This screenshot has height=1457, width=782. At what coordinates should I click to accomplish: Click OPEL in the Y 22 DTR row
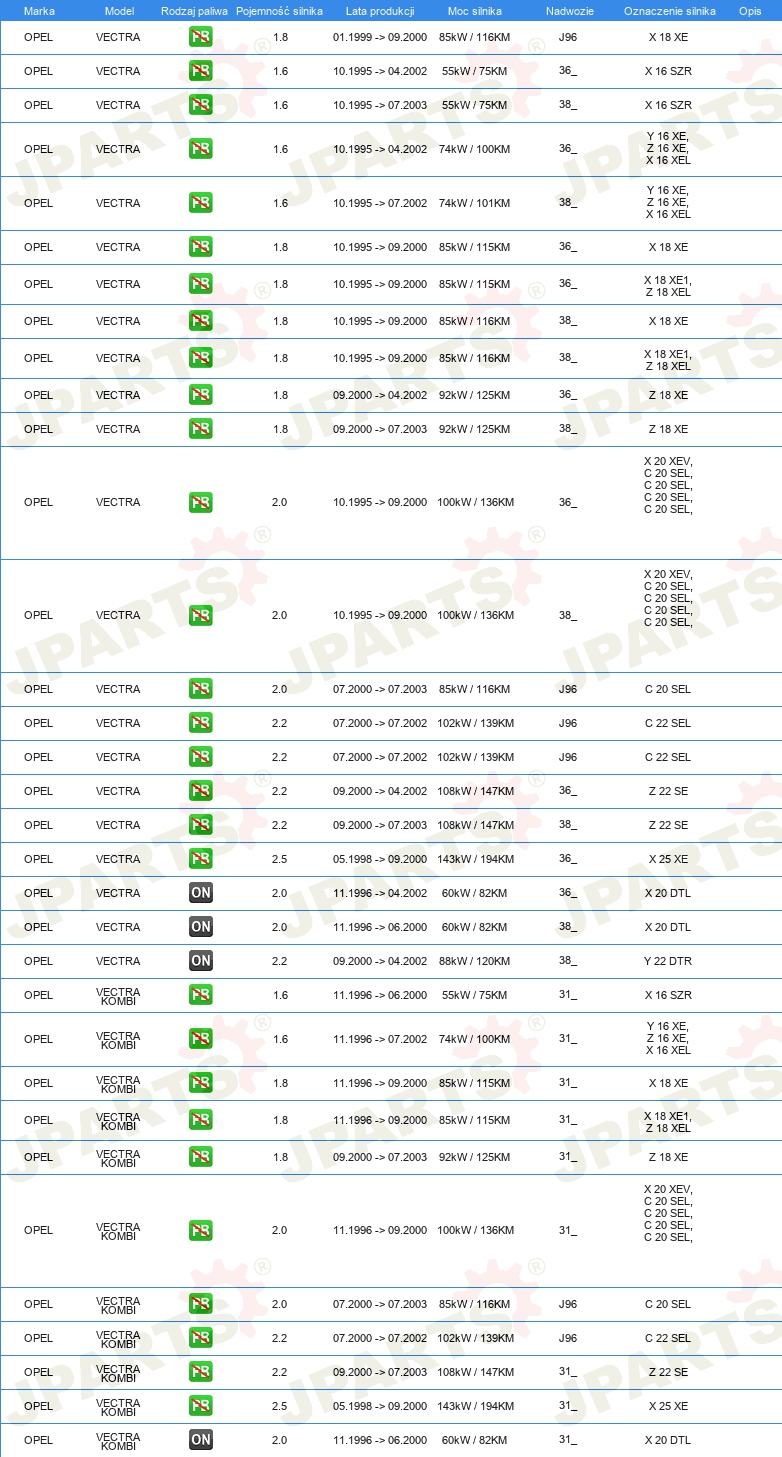(38, 961)
